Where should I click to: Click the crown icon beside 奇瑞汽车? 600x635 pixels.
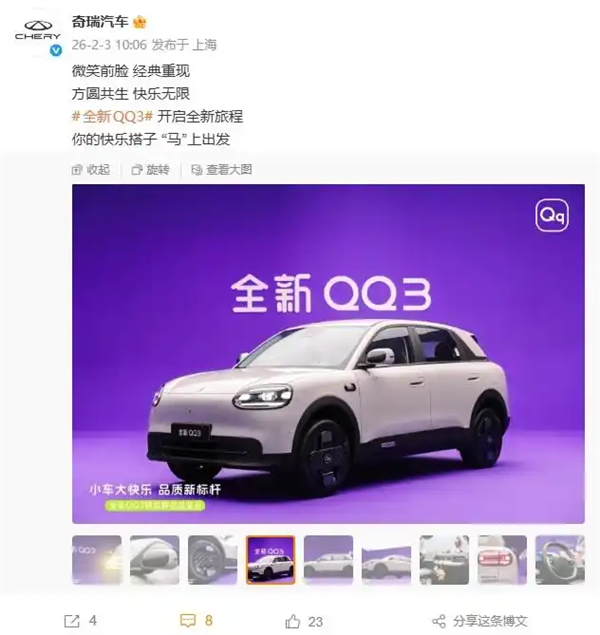pyautogui.click(x=140, y=21)
